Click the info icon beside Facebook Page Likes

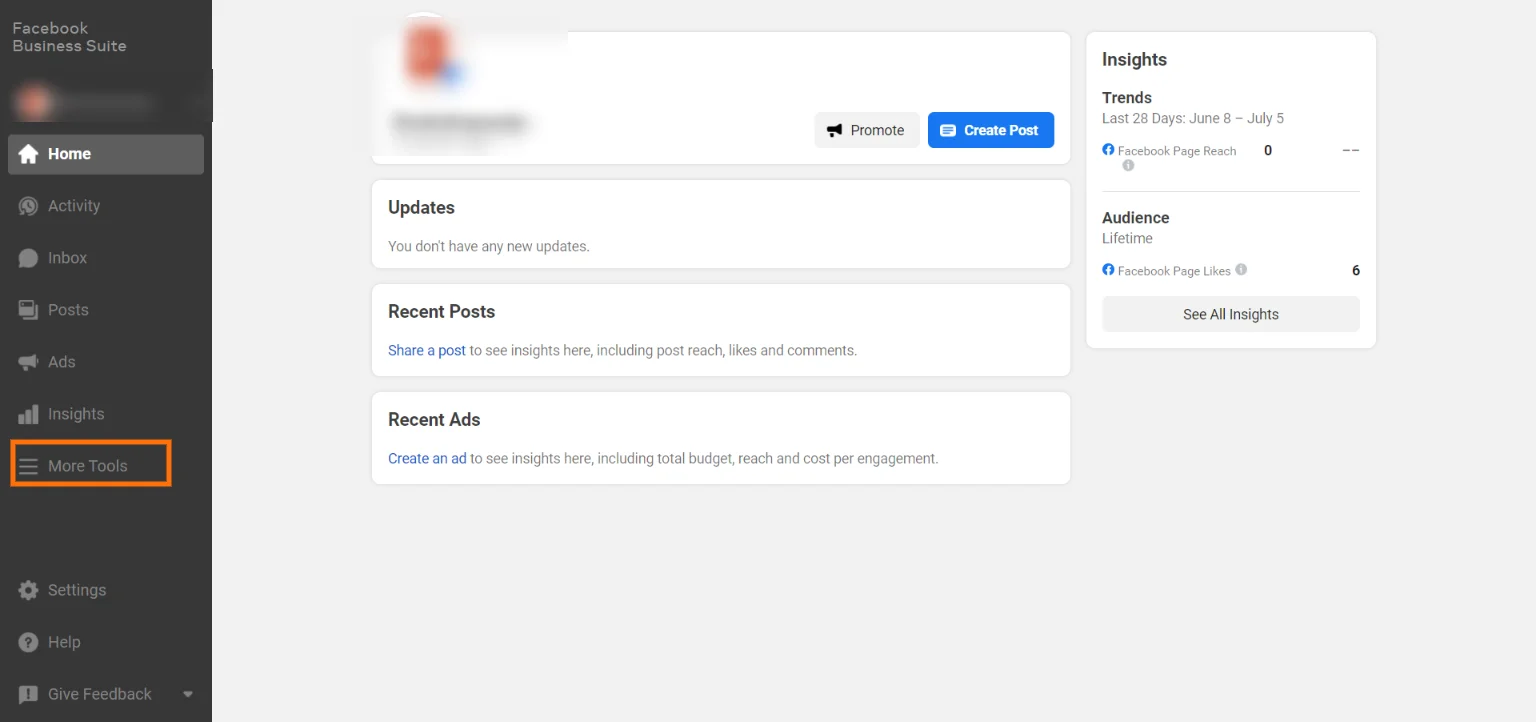(x=1241, y=270)
